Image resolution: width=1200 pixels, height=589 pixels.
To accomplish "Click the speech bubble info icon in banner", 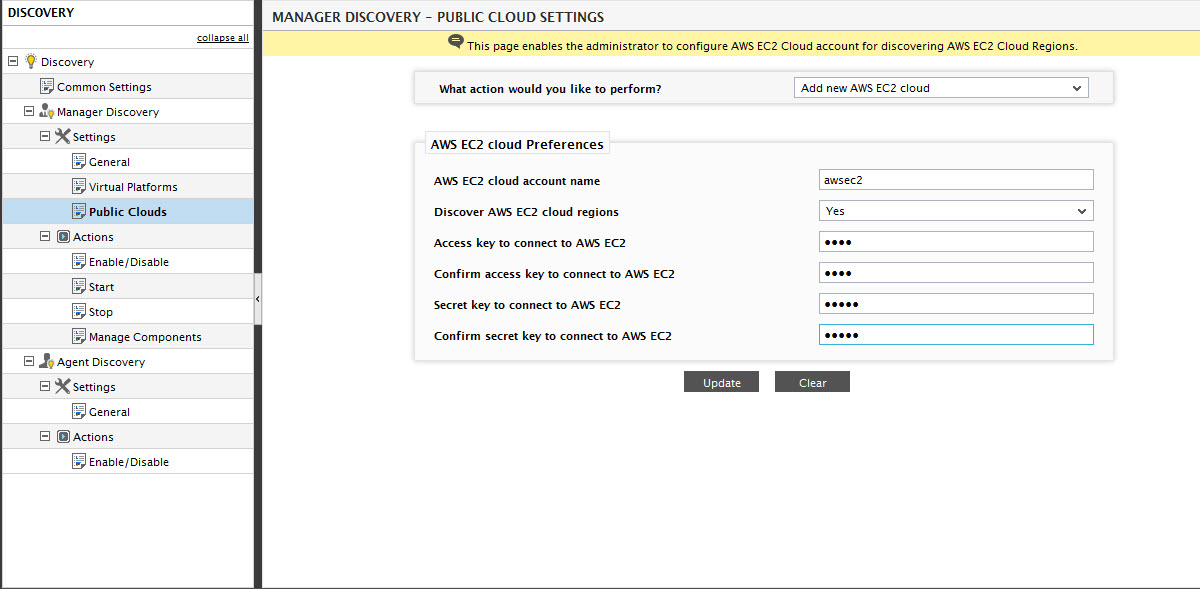I will [456, 42].
